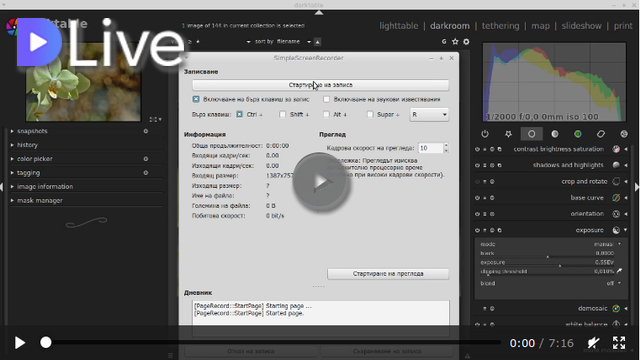Open the exposure mode manual dropdown
The height and width of the screenshot is (360, 640).
[607, 244]
